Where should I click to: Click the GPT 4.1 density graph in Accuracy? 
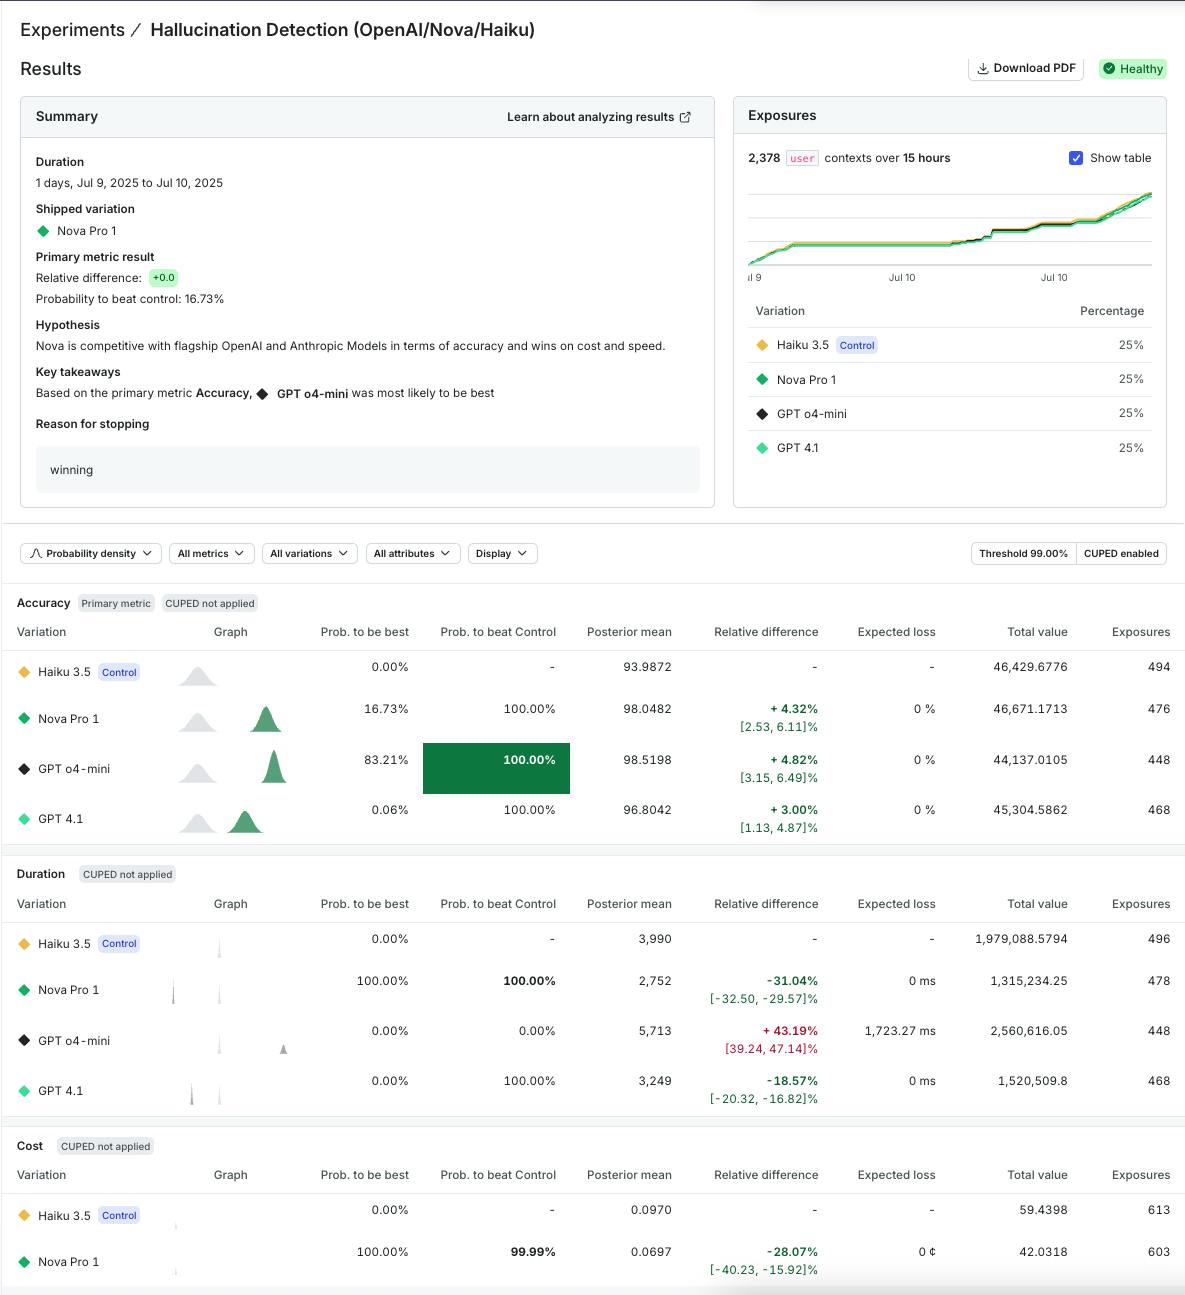click(245, 821)
